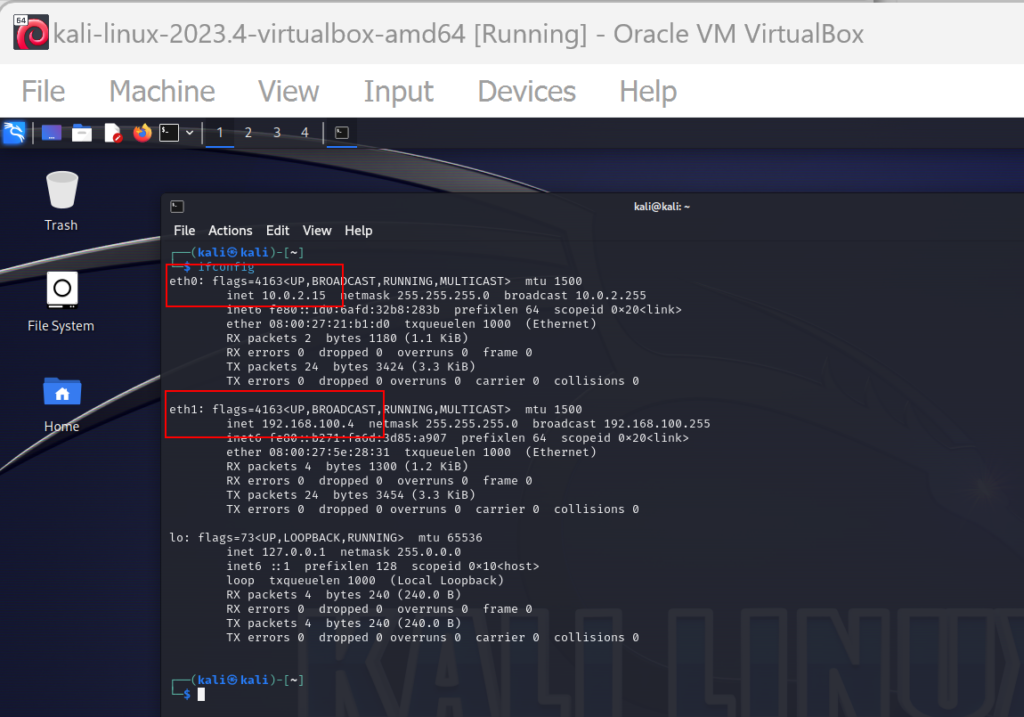Click 'mtu 65536' value
The height and width of the screenshot is (717, 1024).
(450, 538)
